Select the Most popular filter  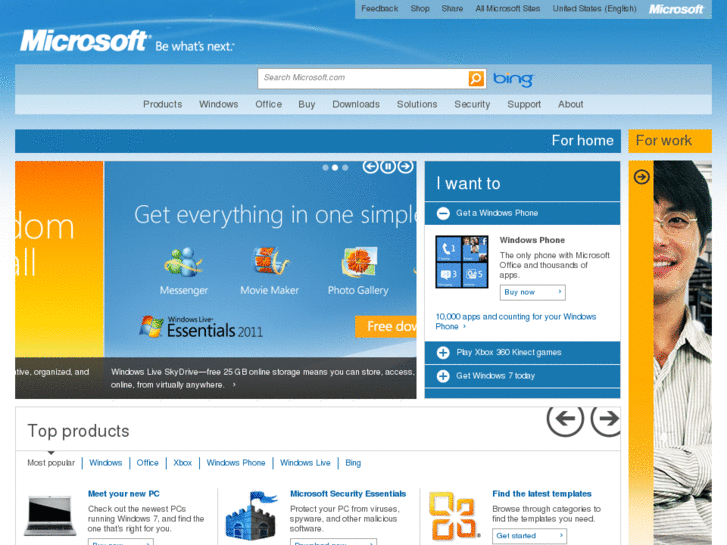coord(51,463)
